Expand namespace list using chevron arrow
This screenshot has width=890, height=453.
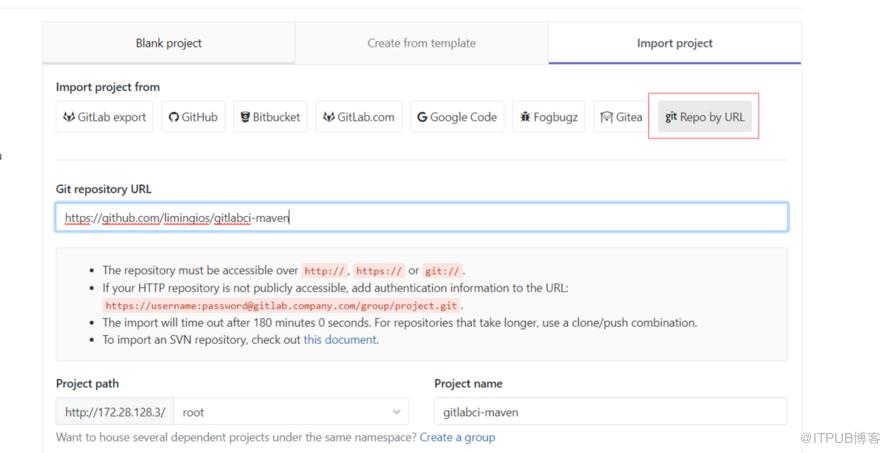pos(397,412)
